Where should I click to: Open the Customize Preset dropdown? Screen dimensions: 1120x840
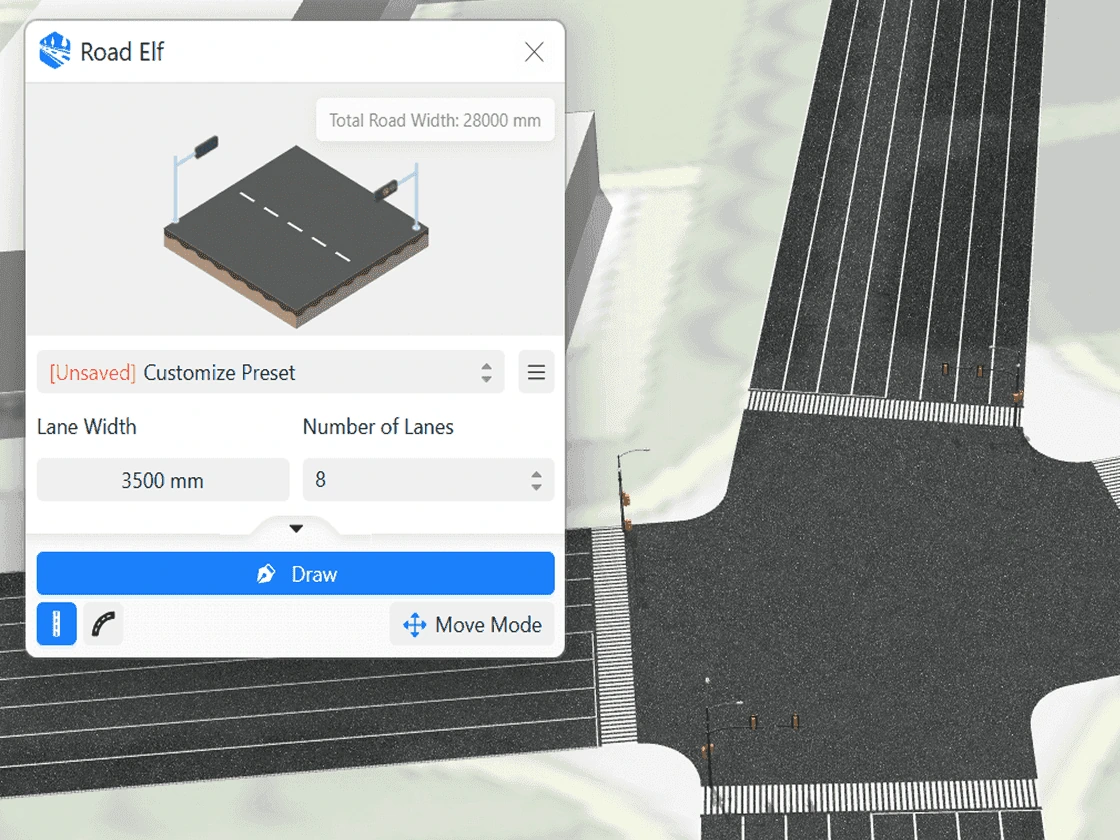(x=270, y=373)
